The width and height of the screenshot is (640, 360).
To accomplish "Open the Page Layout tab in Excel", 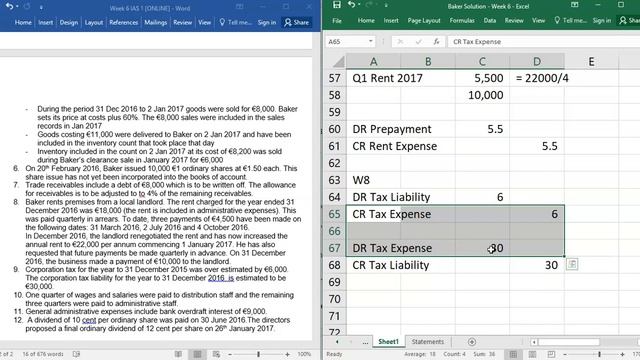I will 424,20.
